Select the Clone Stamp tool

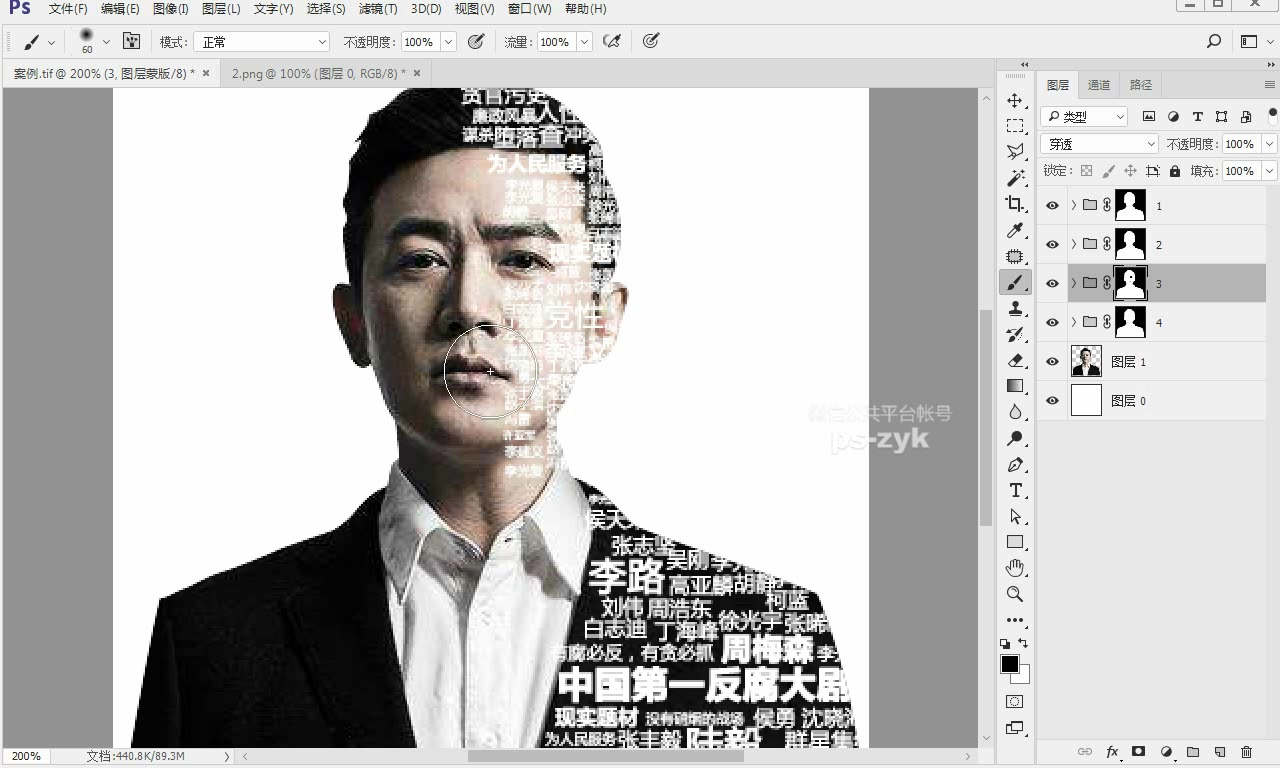(1015, 308)
